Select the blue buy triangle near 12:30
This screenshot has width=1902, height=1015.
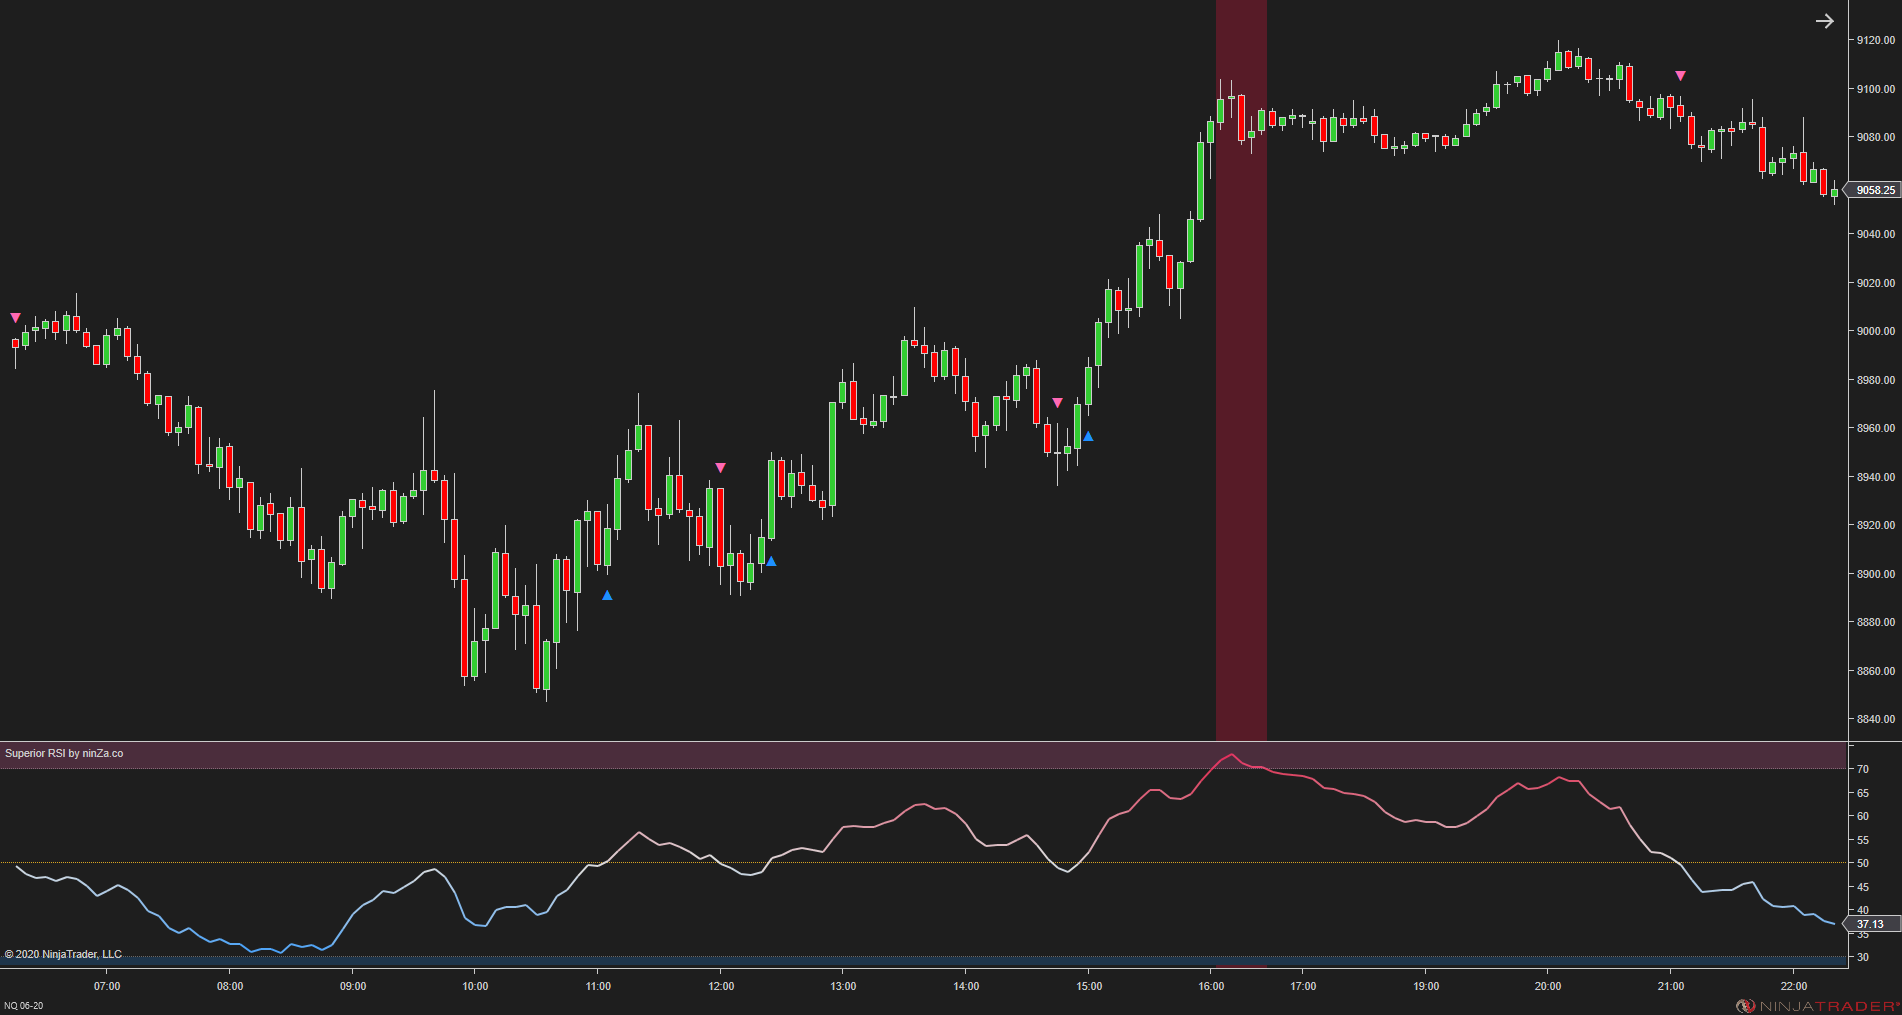(x=770, y=561)
